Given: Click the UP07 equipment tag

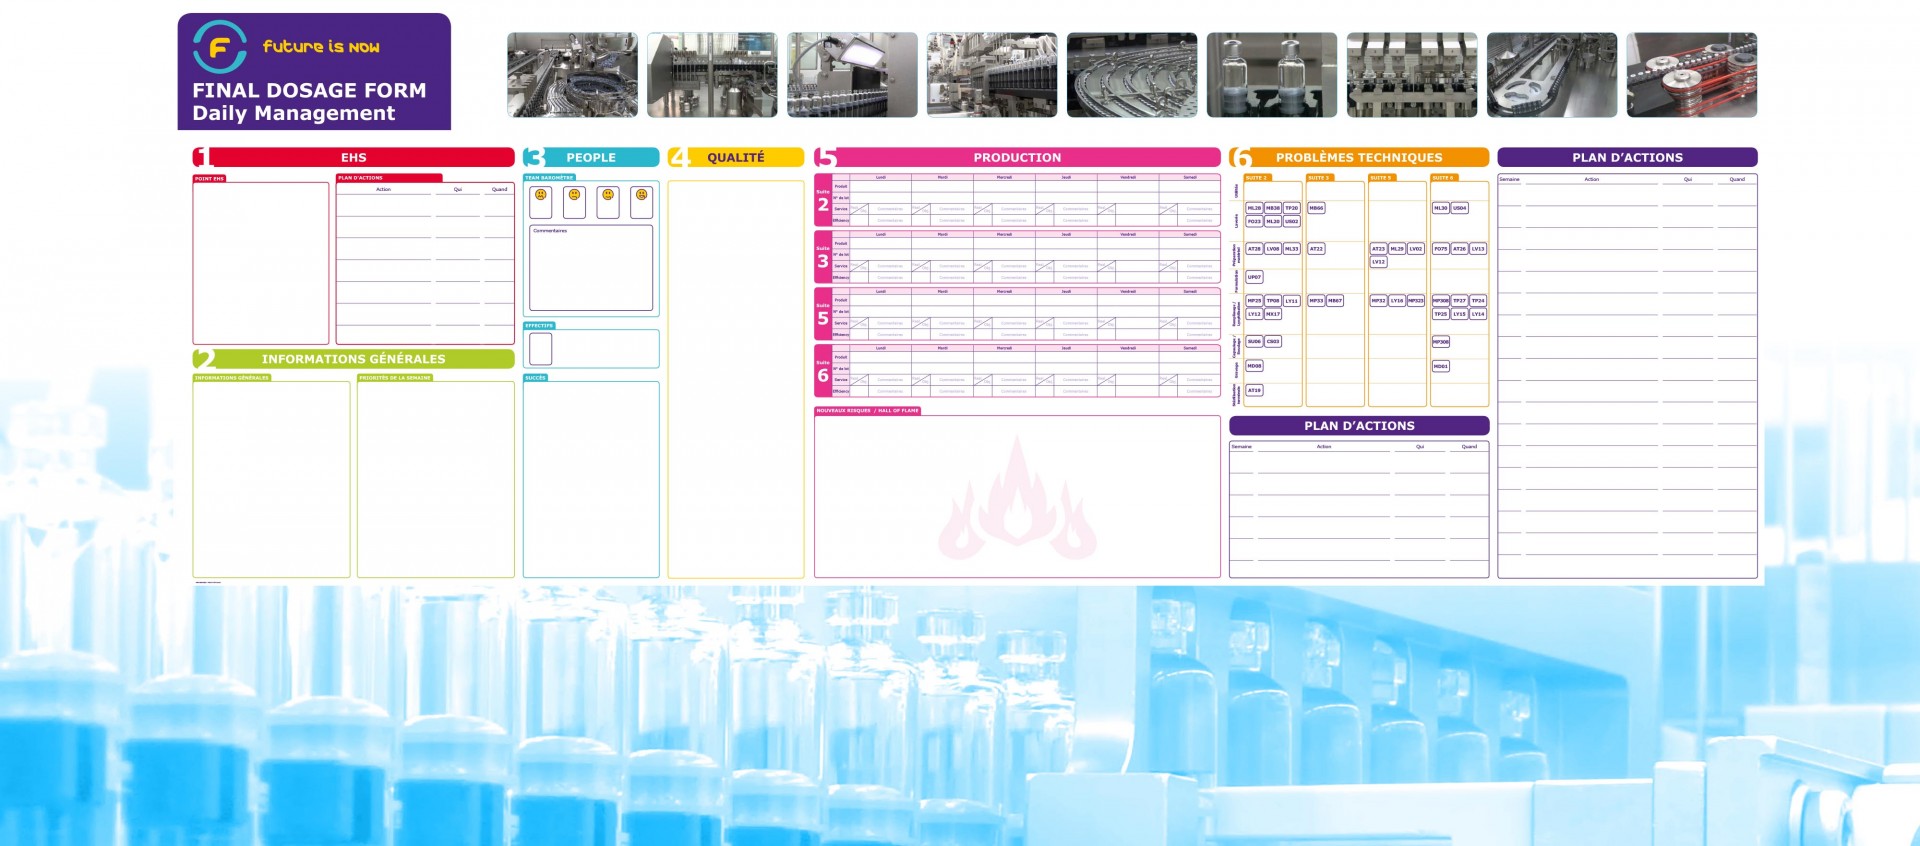Looking at the screenshot, I should click(1254, 277).
